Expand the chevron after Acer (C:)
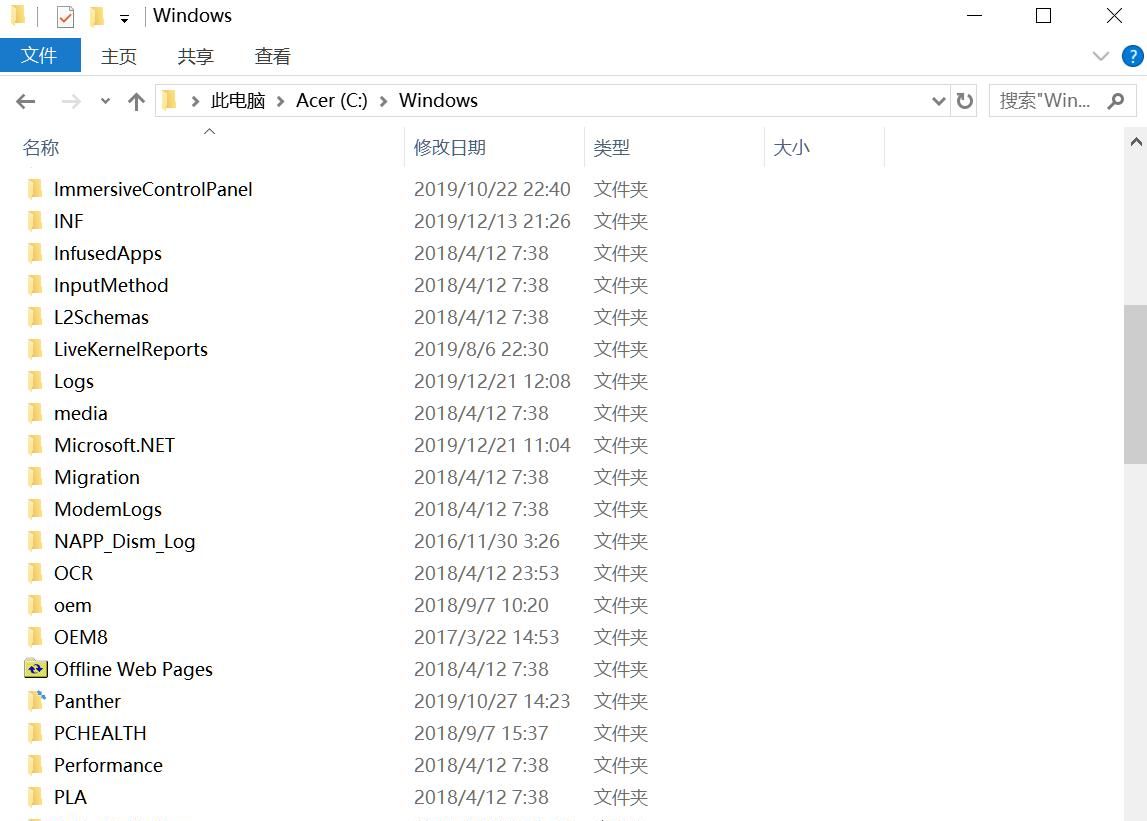 click(x=383, y=101)
